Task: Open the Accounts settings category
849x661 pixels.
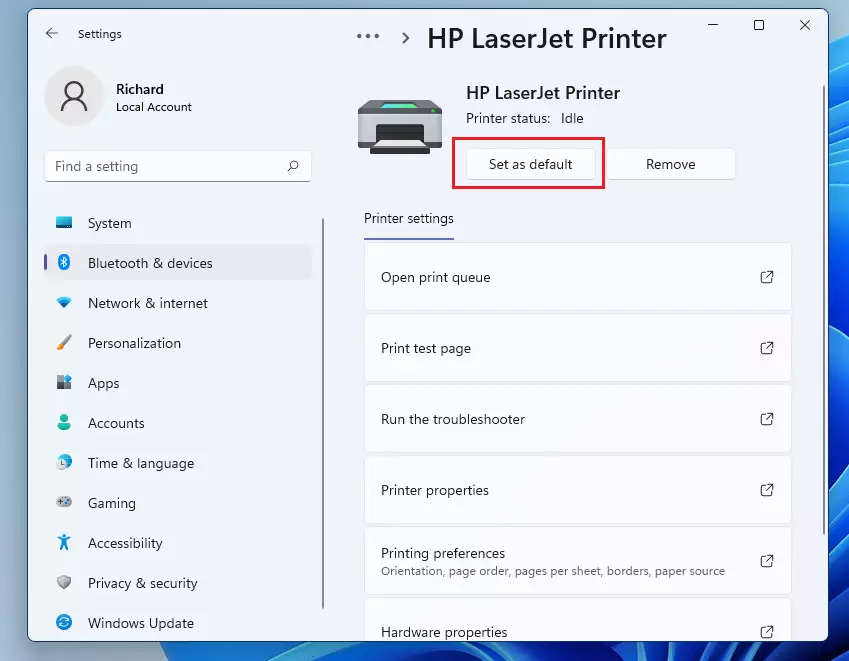Action: [x=178, y=423]
